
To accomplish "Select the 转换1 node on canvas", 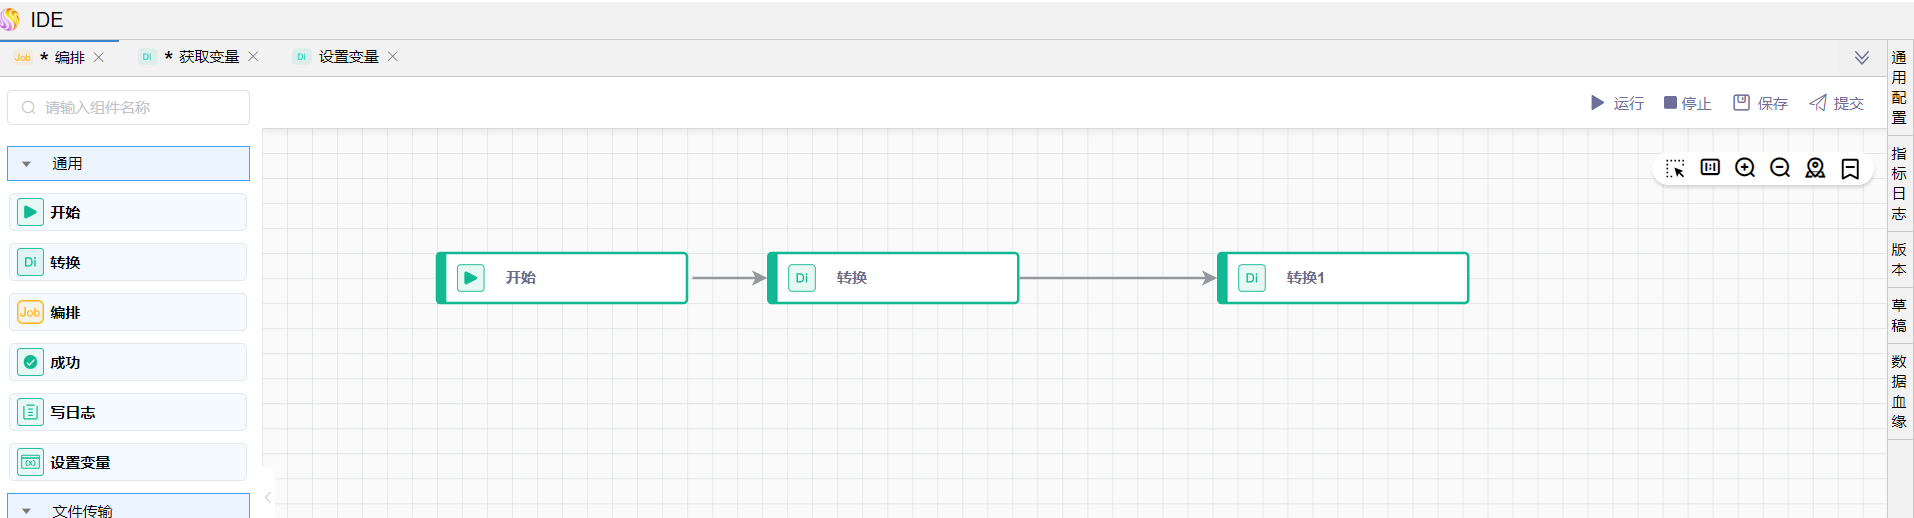I will [1342, 278].
